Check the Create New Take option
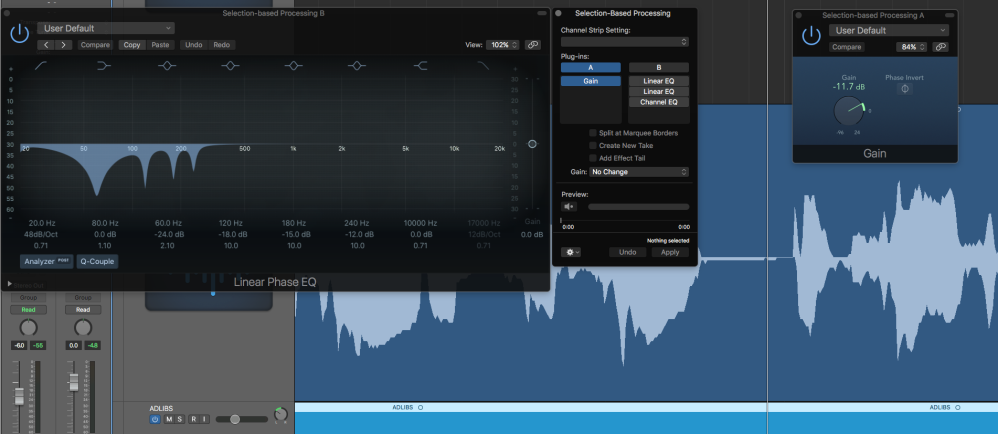 click(593, 145)
